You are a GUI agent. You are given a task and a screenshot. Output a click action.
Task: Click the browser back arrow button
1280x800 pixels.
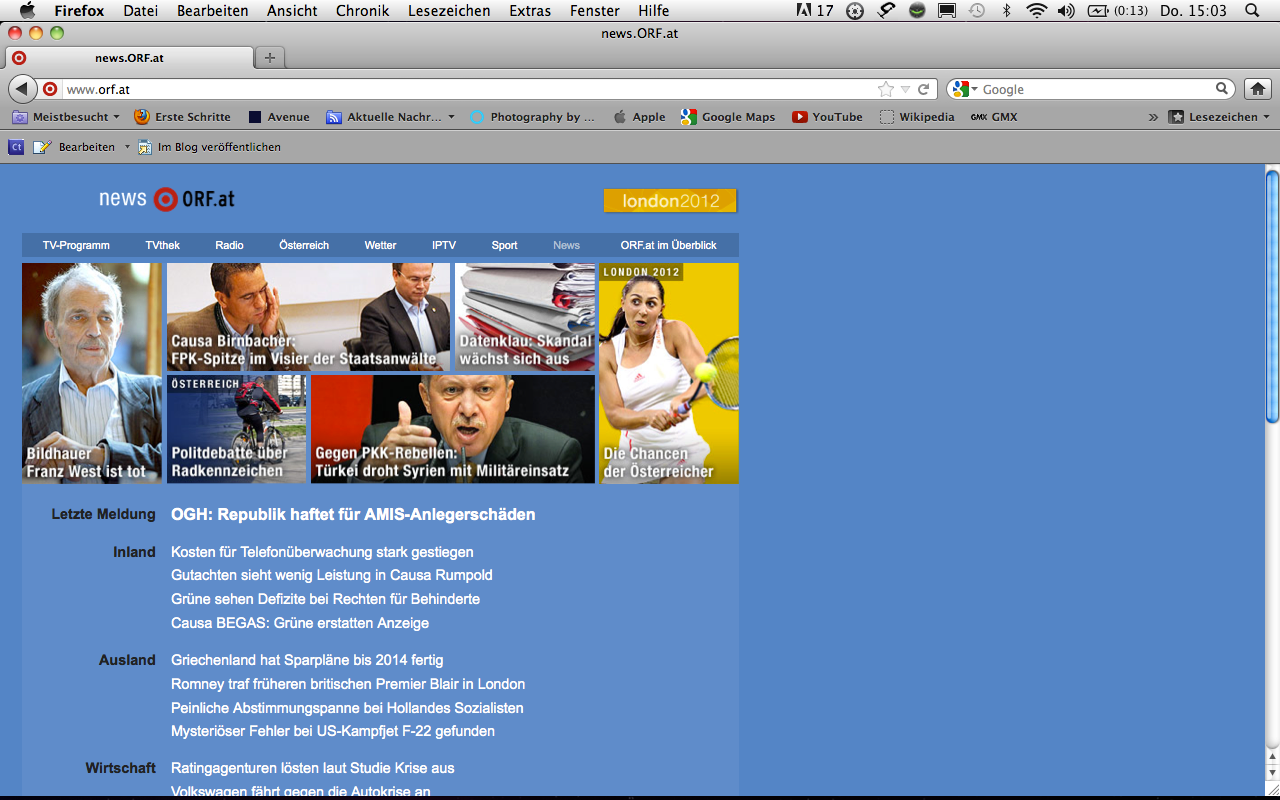(22, 89)
